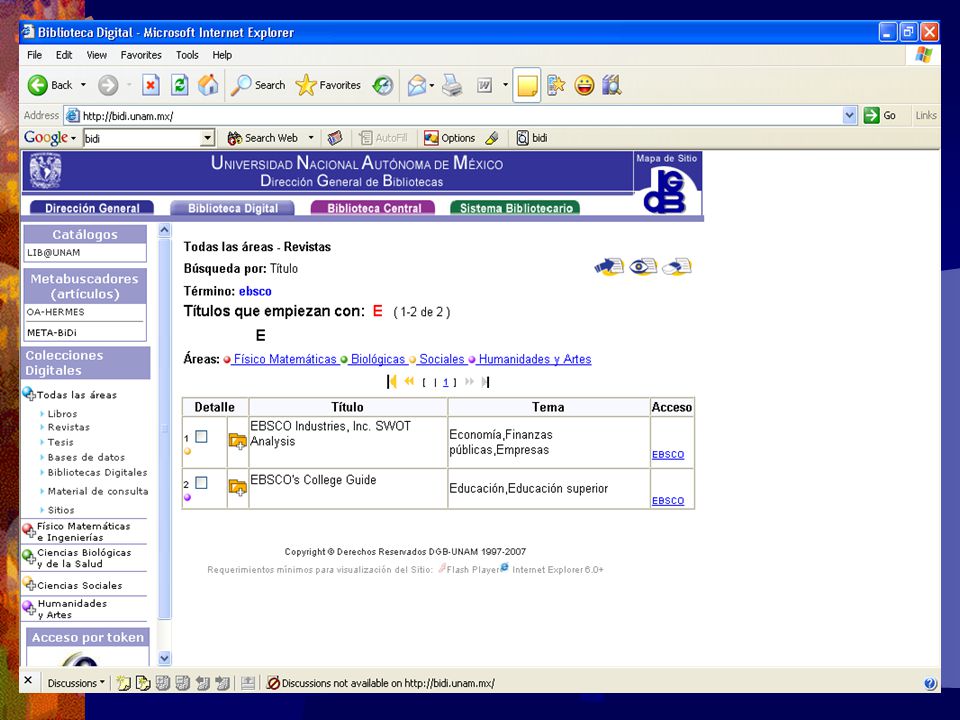The height and width of the screenshot is (720, 960).
Task: Refresh the page with green arrows icon
Action: coord(179,85)
